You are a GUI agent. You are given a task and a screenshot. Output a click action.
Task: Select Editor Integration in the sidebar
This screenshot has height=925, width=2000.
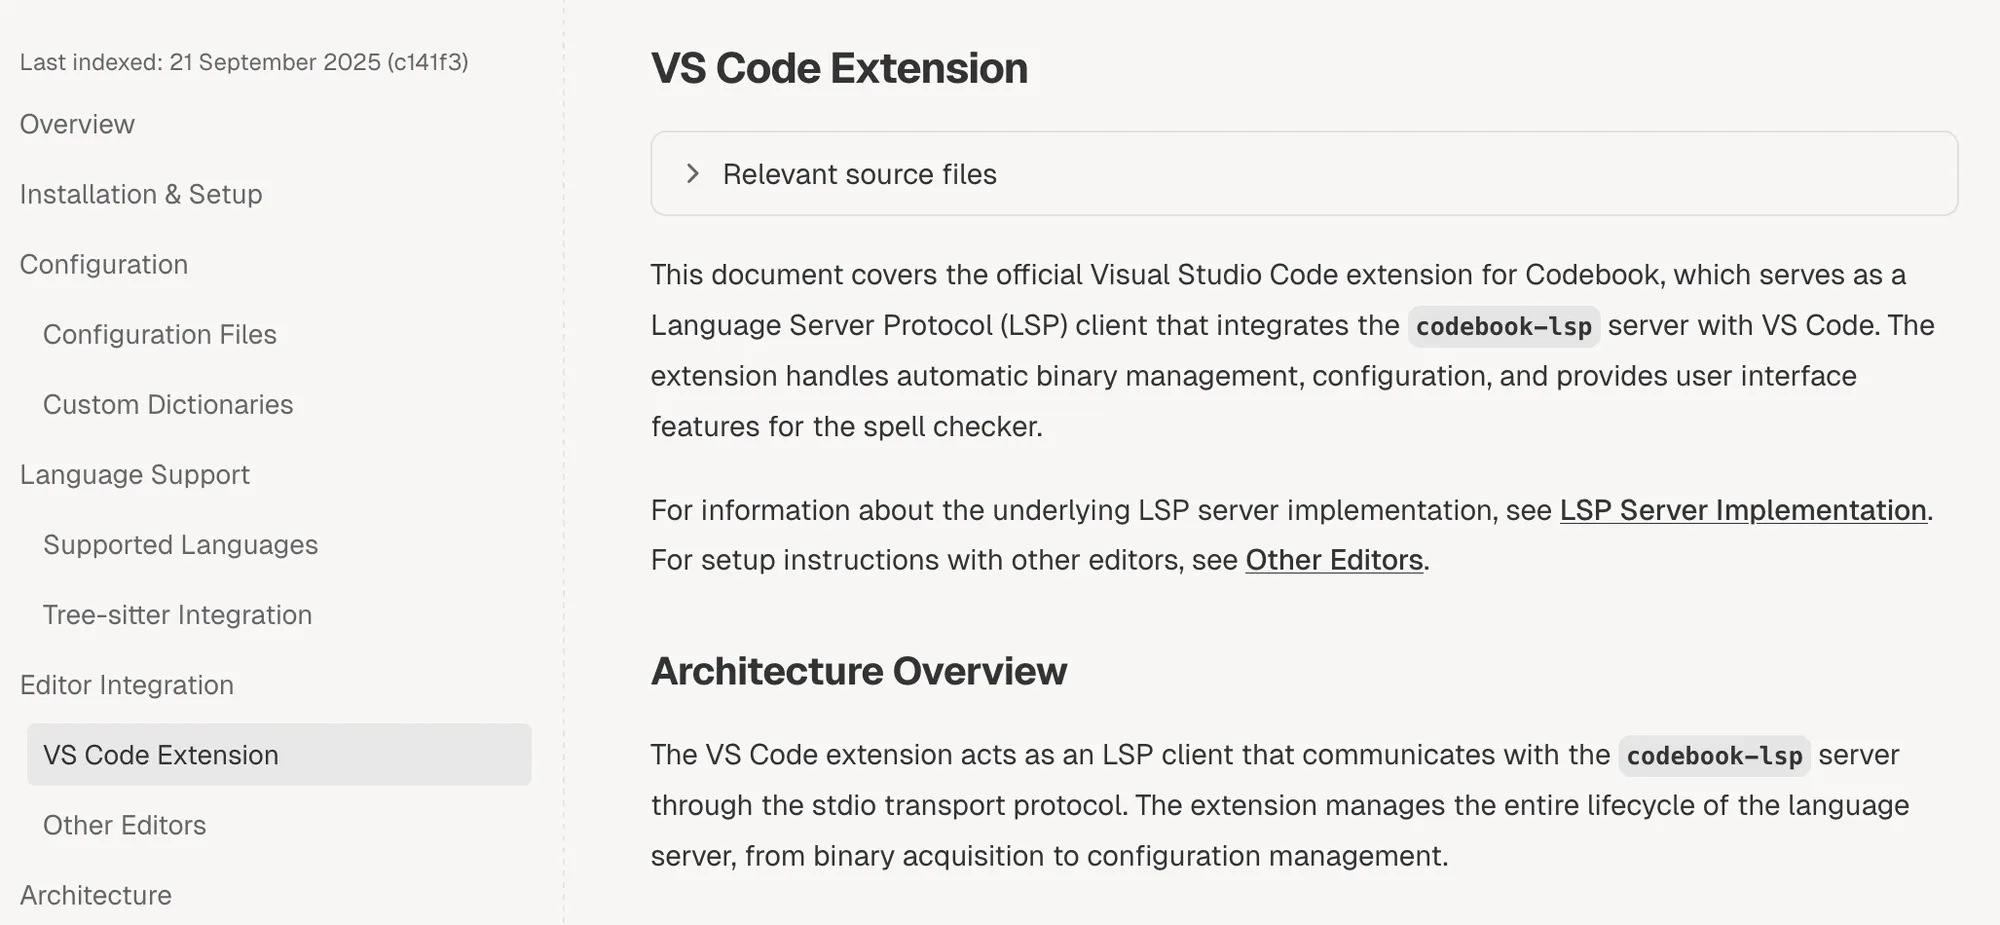coord(127,684)
